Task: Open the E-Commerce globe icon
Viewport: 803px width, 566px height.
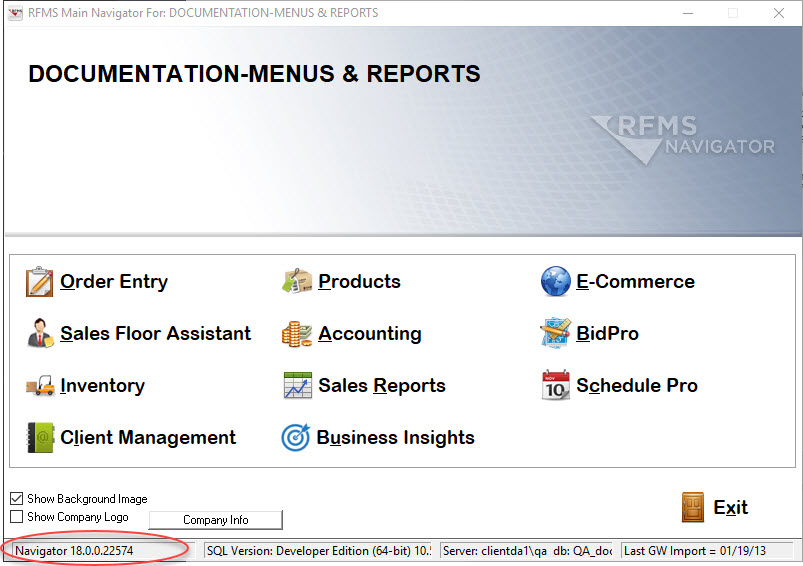Action: [556, 281]
